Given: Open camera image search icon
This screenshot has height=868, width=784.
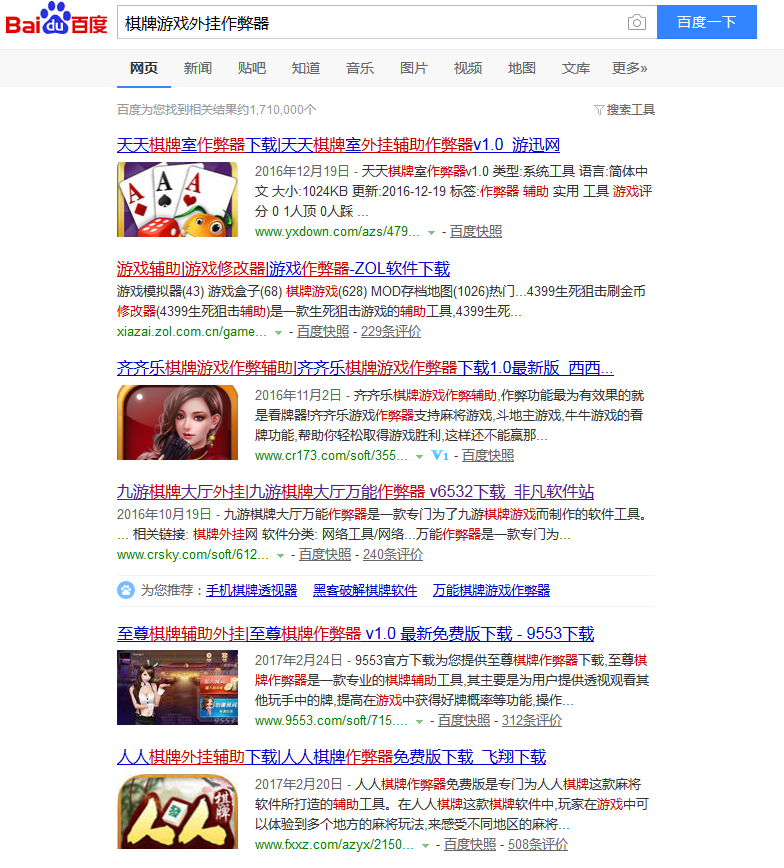Looking at the screenshot, I should coord(637,23).
